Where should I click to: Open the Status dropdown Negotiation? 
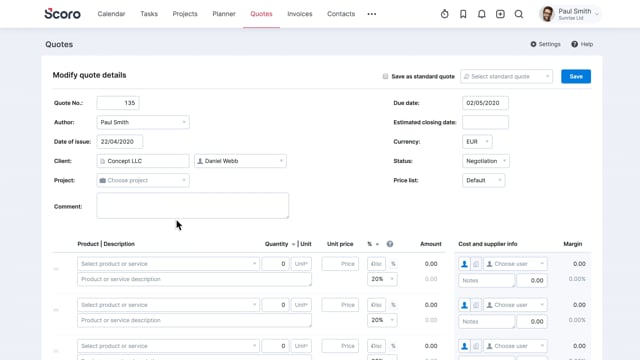486,161
